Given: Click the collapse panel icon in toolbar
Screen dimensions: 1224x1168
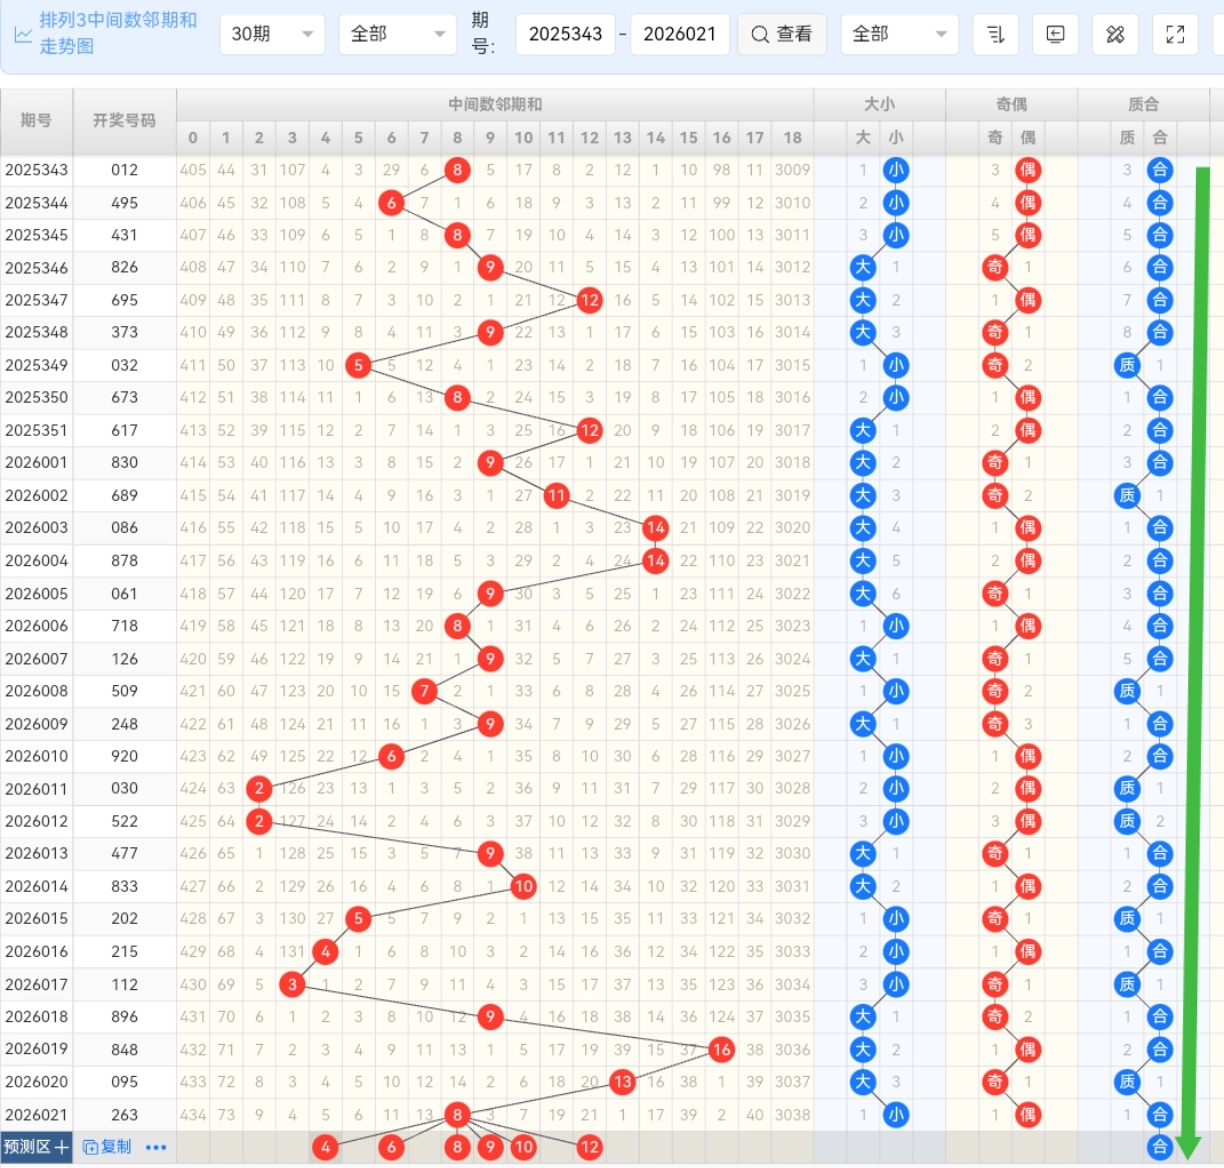Looking at the screenshot, I should (1055, 35).
